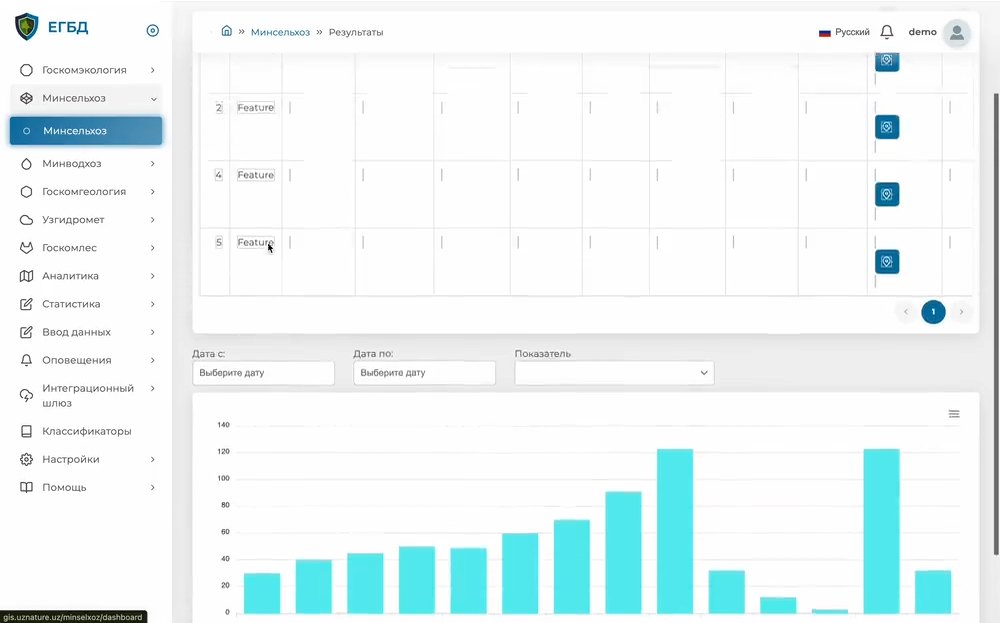Image resolution: width=1000 pixels, height=623 pixels.
Task: Click Feature cell in row 5
Action: [x=256, y=242]
